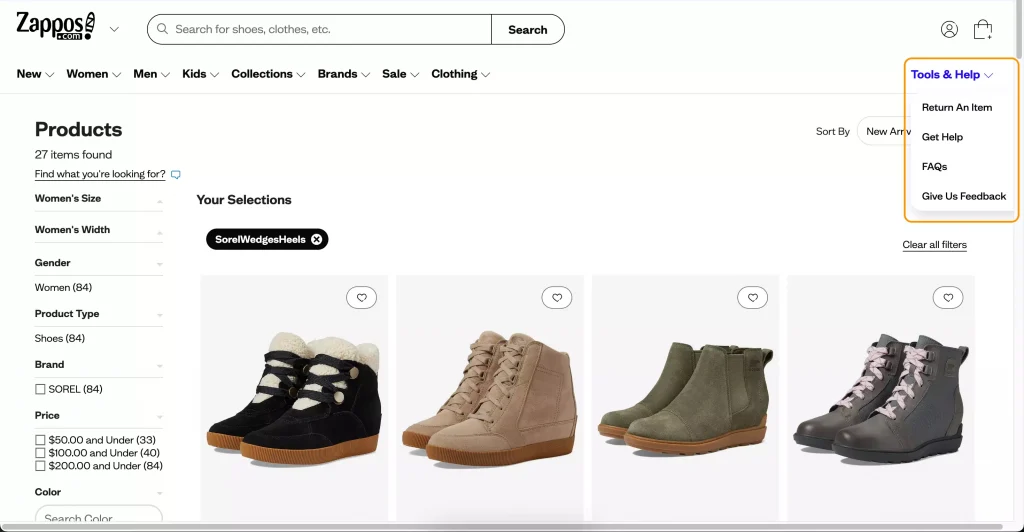Viewport: 1024px width, 532px height.
Task: Click the magnifier icon in search box
Action: 162,29
